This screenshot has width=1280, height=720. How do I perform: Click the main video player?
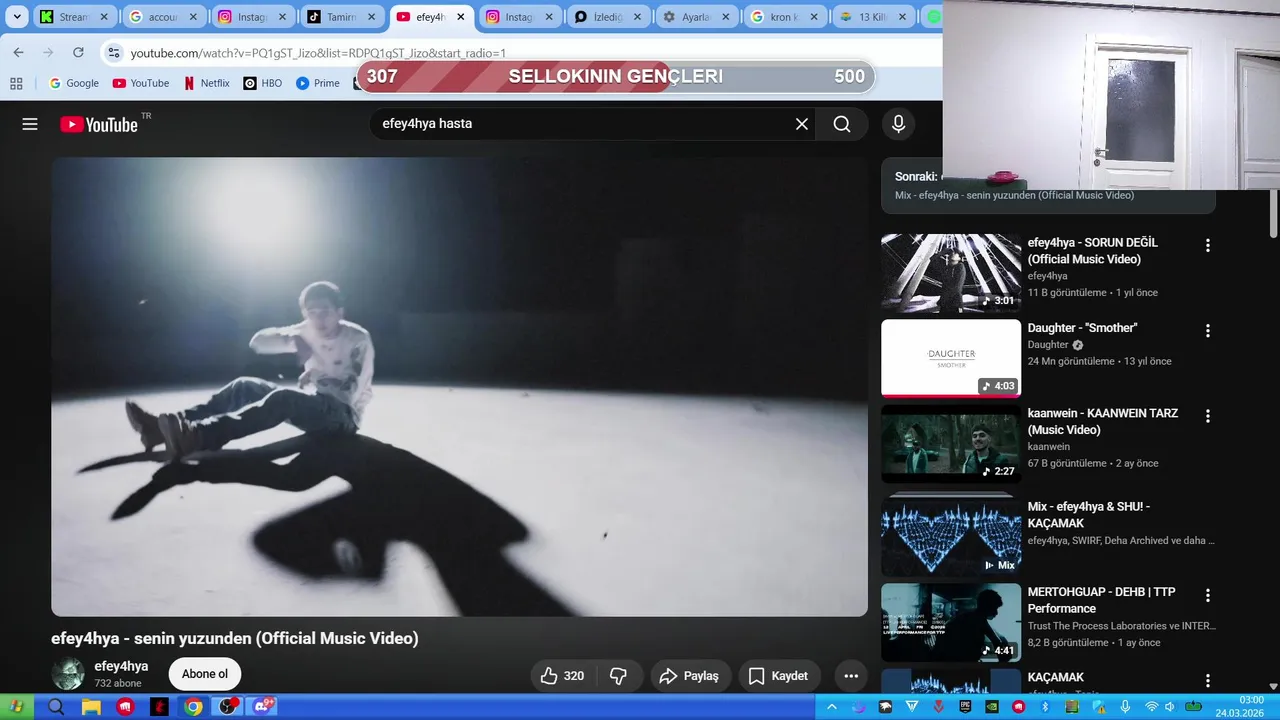(x=459, y=387)
